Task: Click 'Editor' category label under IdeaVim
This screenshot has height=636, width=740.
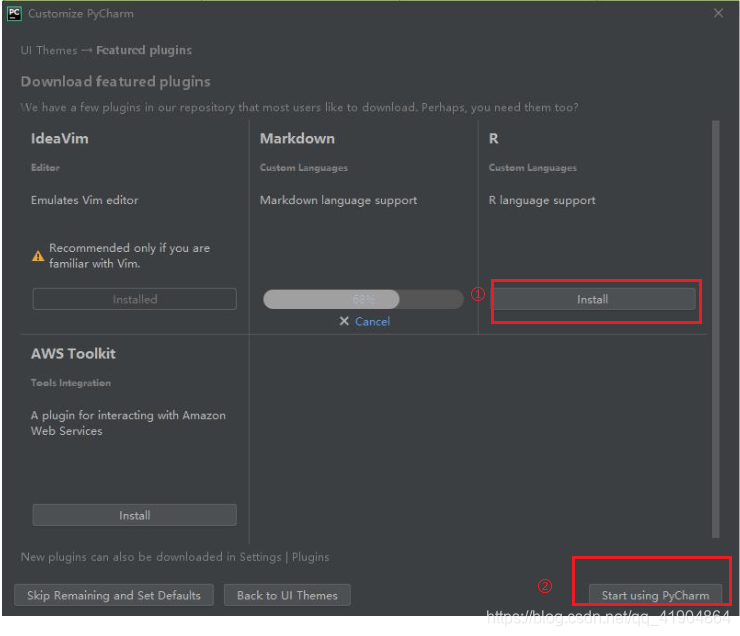Action: pyautogui.click(x=45, y=167)
